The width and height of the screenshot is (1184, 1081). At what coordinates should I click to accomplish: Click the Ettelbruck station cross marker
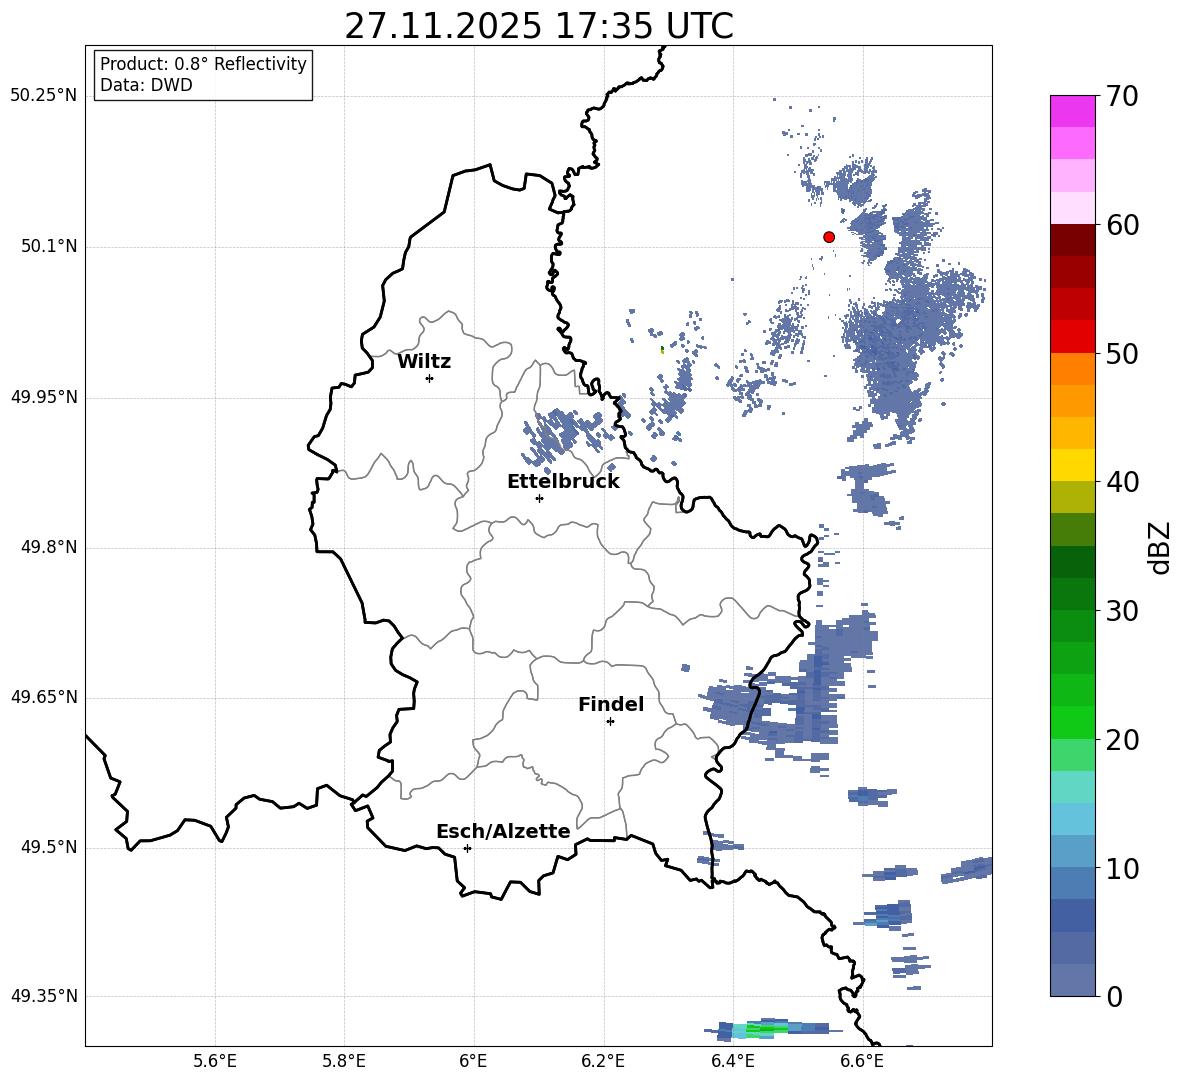click(539, 498)
